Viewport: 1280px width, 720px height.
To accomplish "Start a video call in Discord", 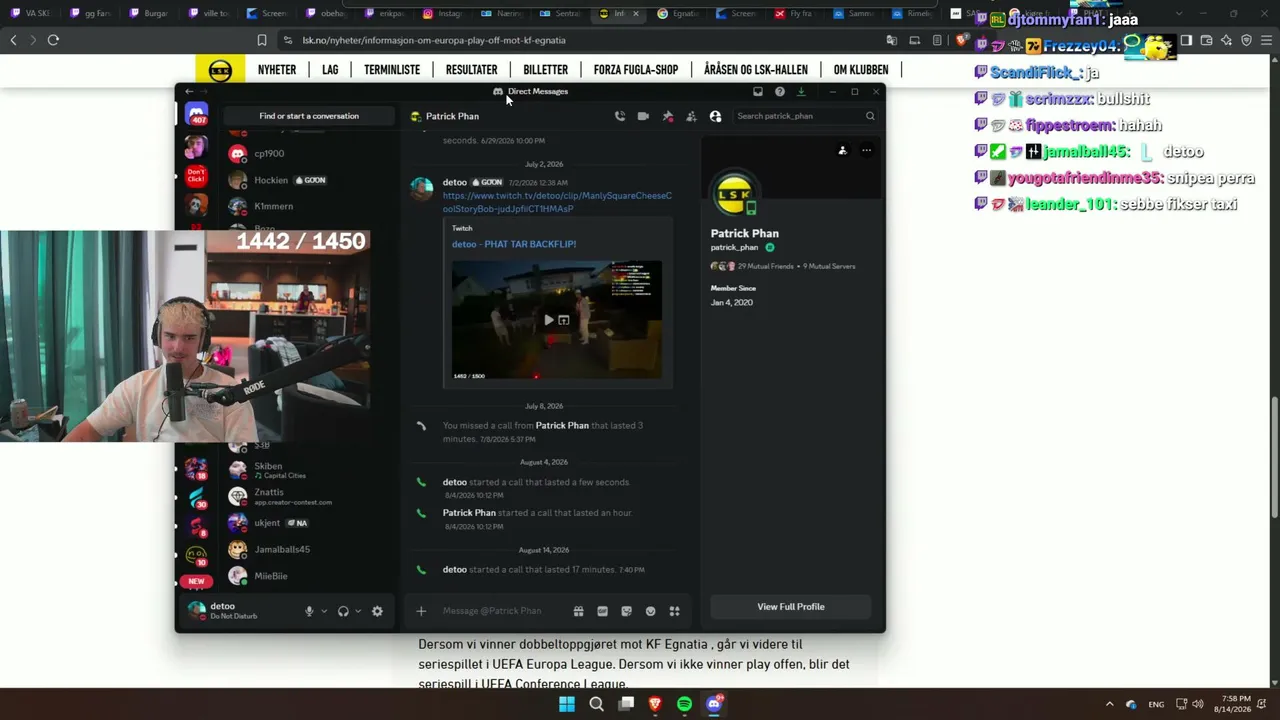I will 643,116.
